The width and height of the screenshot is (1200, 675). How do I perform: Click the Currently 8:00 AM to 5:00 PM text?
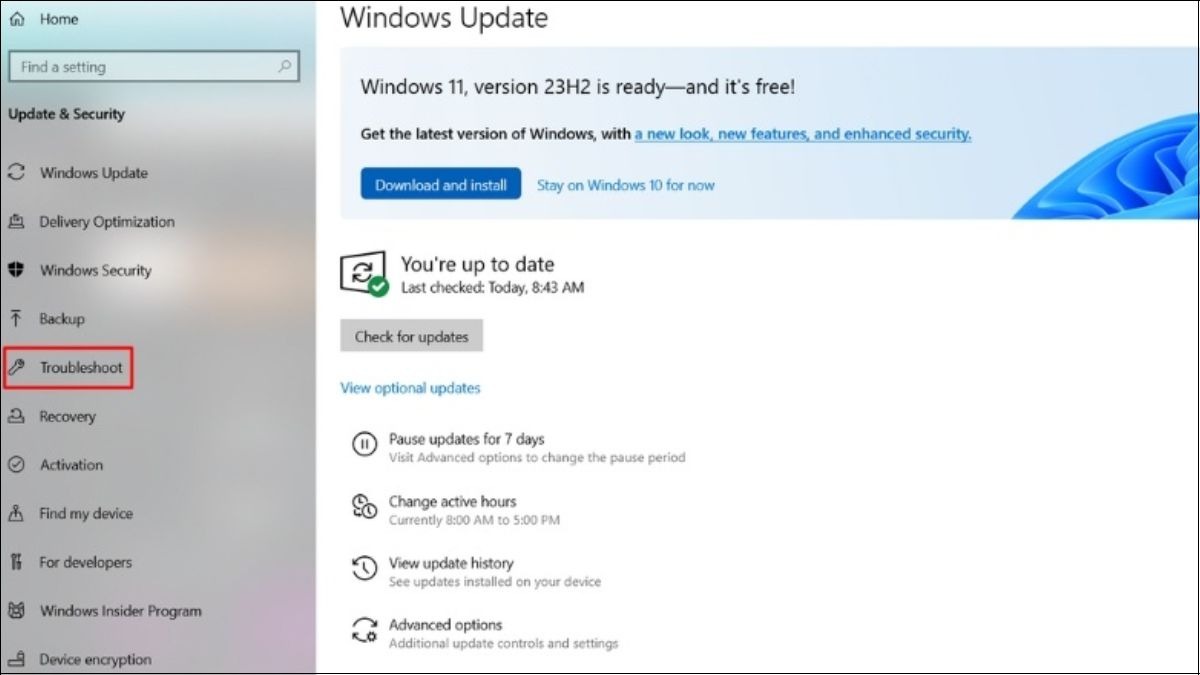(475, 520)
